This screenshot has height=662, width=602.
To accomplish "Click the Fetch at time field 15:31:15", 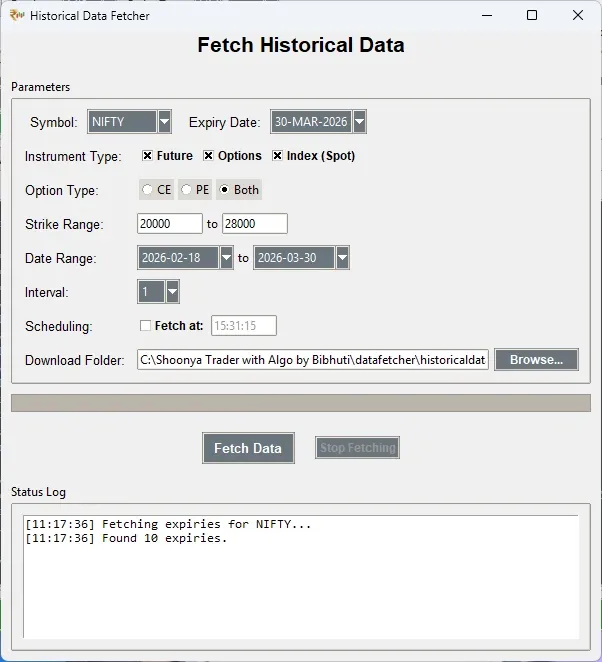I will coord(244,326).
